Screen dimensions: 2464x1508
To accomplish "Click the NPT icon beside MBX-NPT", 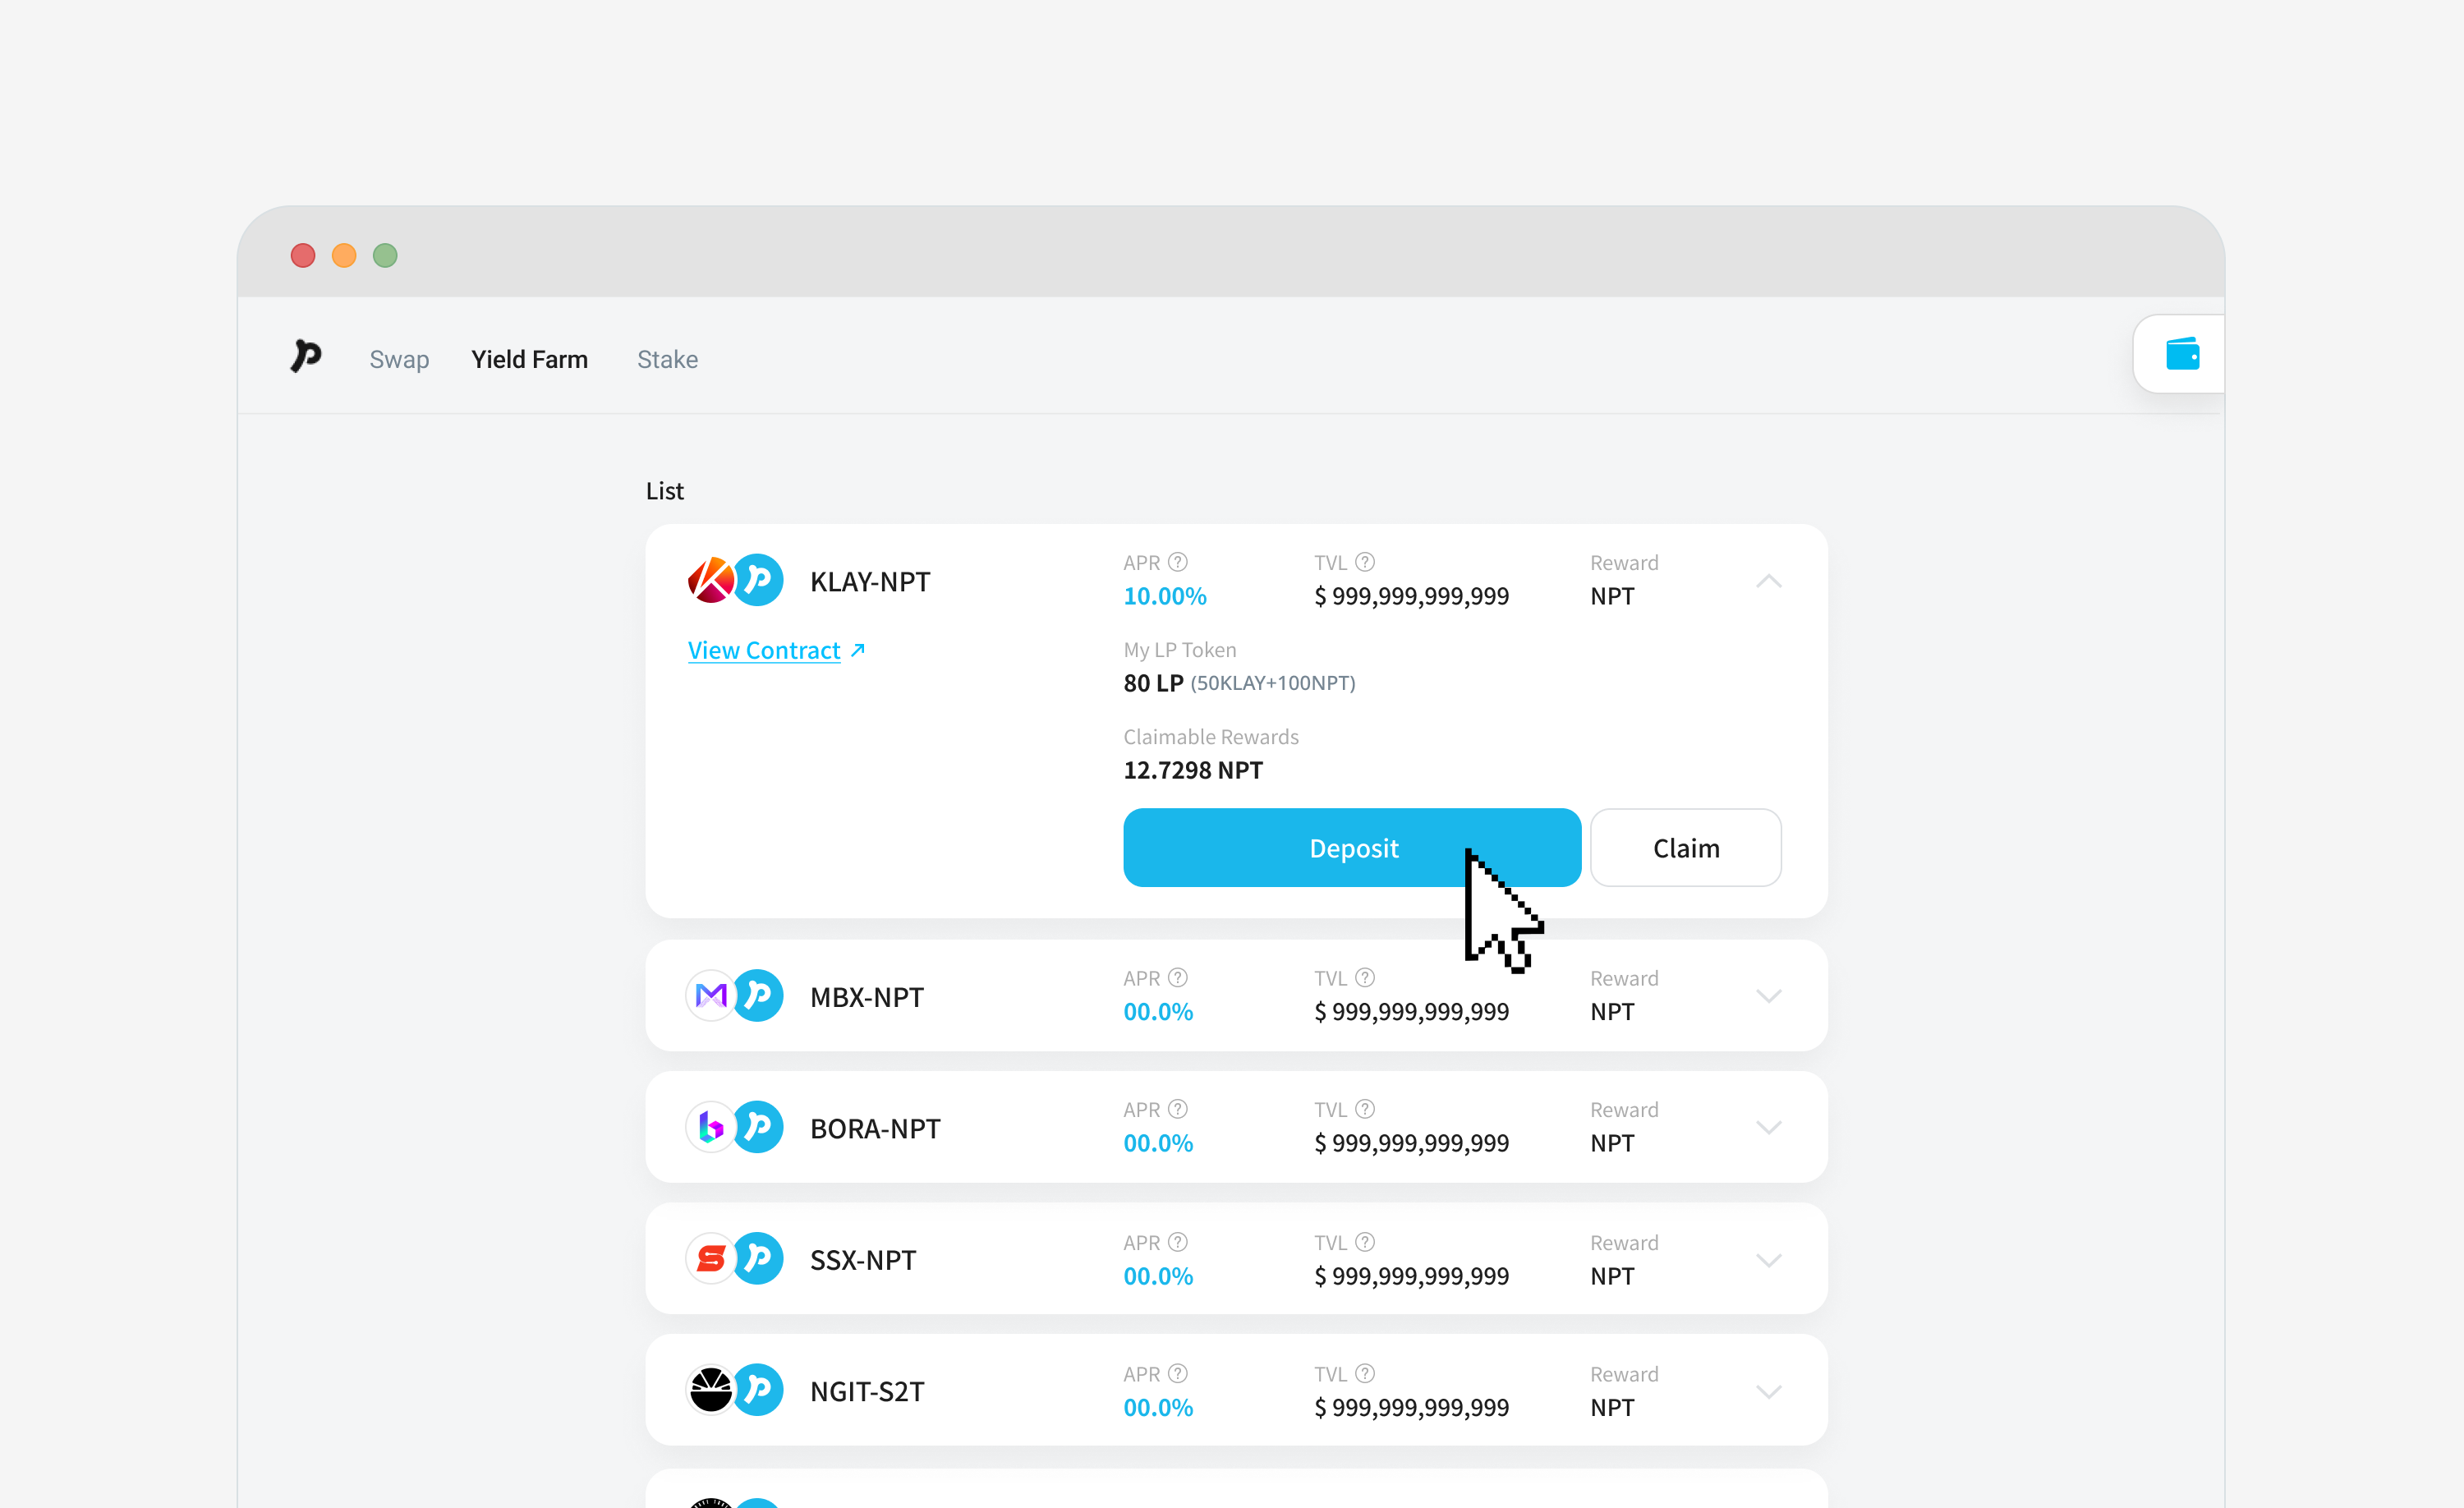I will 758,996.
